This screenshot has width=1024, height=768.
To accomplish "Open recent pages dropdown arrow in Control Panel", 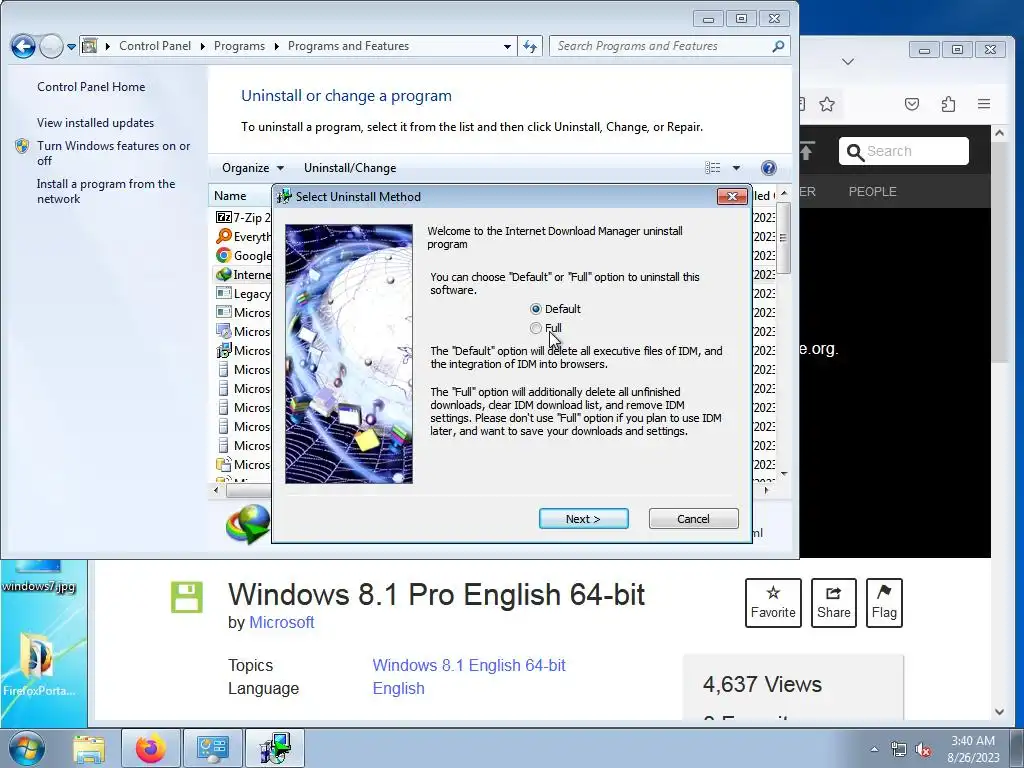I will pos(71,46).
